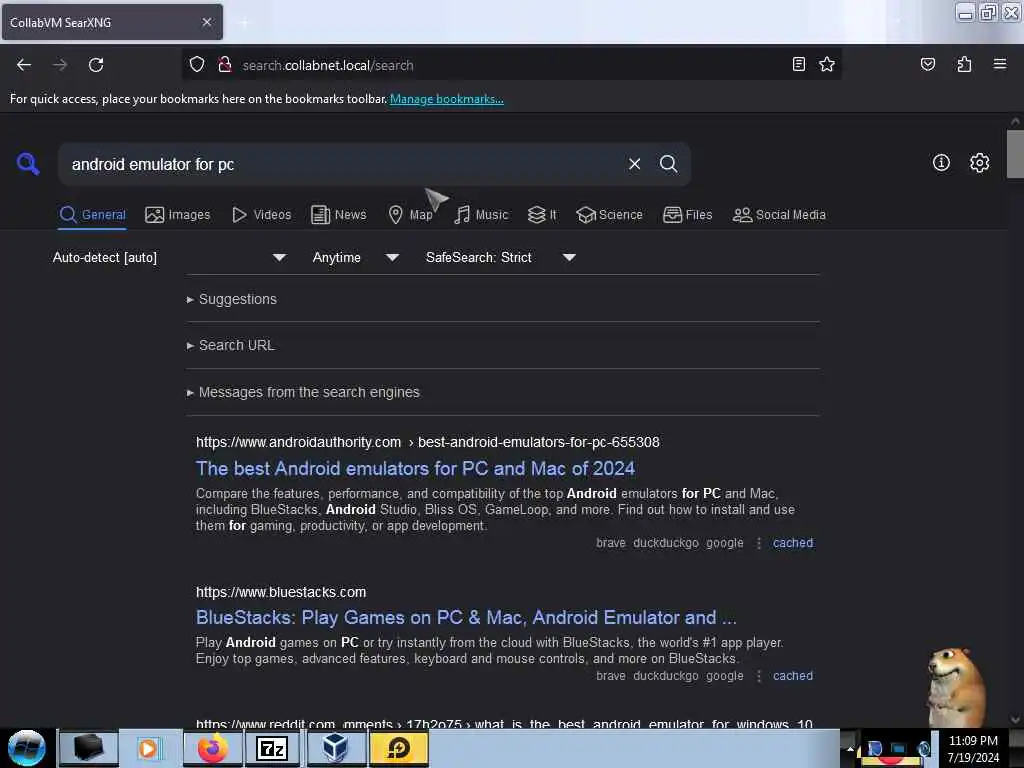
Task: Open a new tab with plus button
Action: (244, 22)
